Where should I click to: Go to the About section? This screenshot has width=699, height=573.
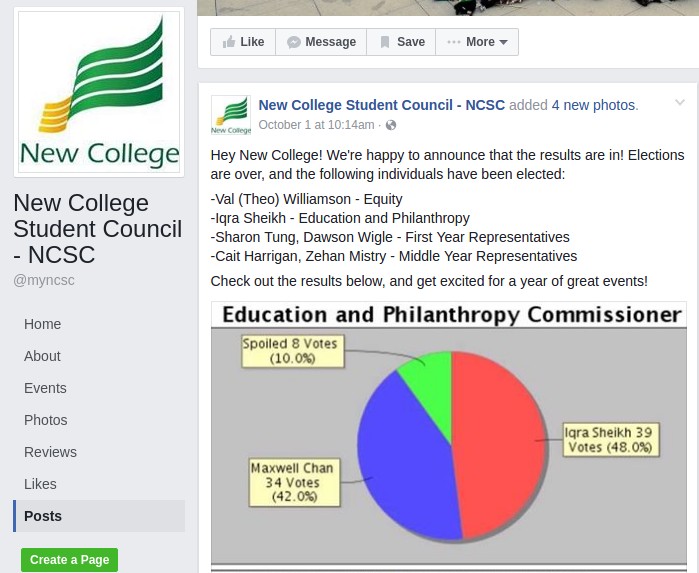point(43,356)
